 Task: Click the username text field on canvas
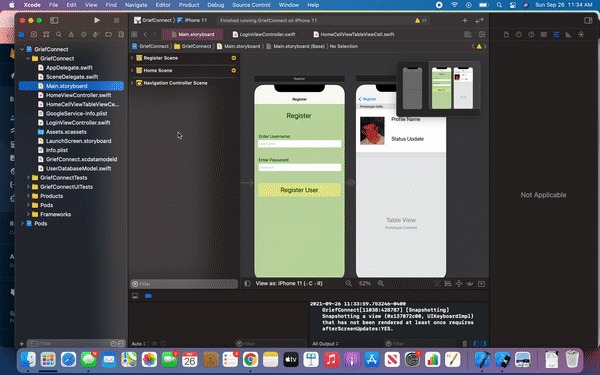[x=300, y=144]
